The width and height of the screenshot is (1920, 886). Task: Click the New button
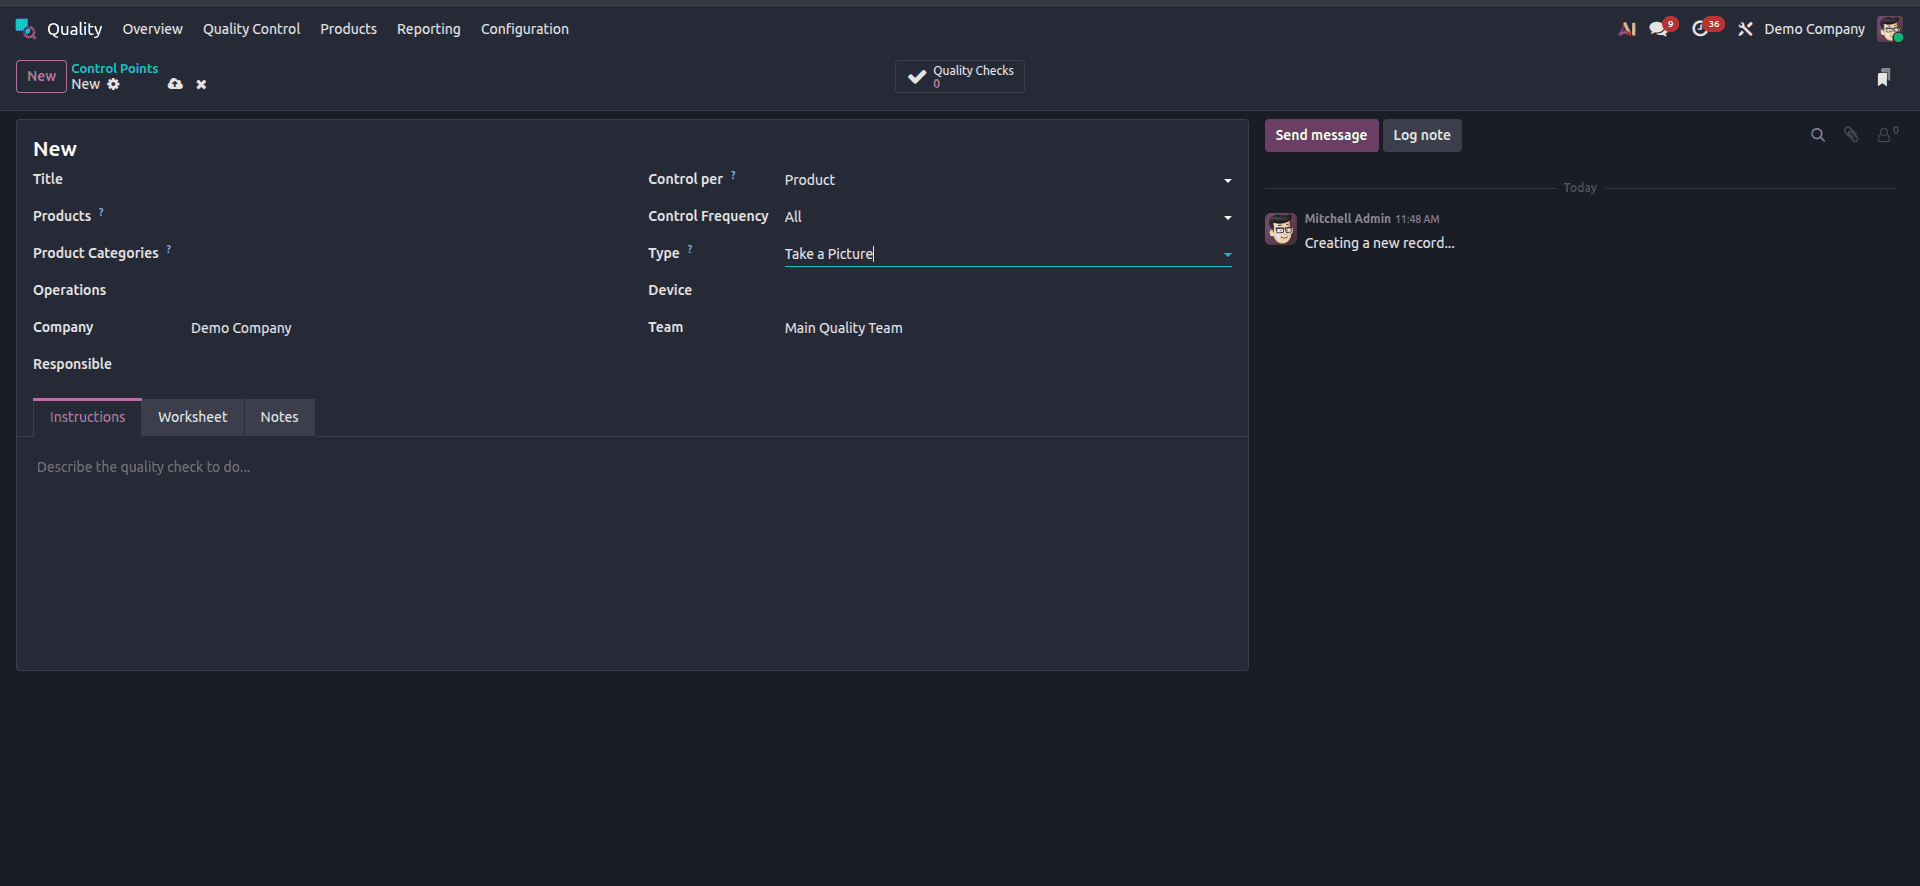click(x=41, y=76)
